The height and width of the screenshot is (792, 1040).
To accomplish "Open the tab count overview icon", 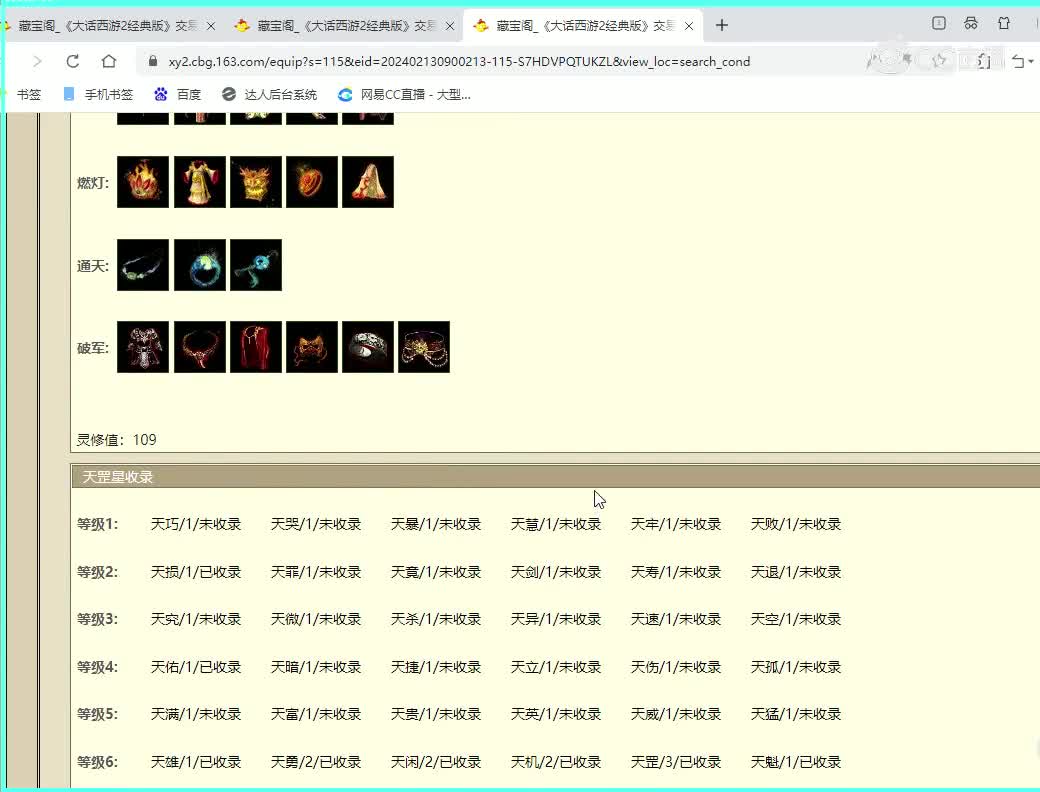I will 939,23.
